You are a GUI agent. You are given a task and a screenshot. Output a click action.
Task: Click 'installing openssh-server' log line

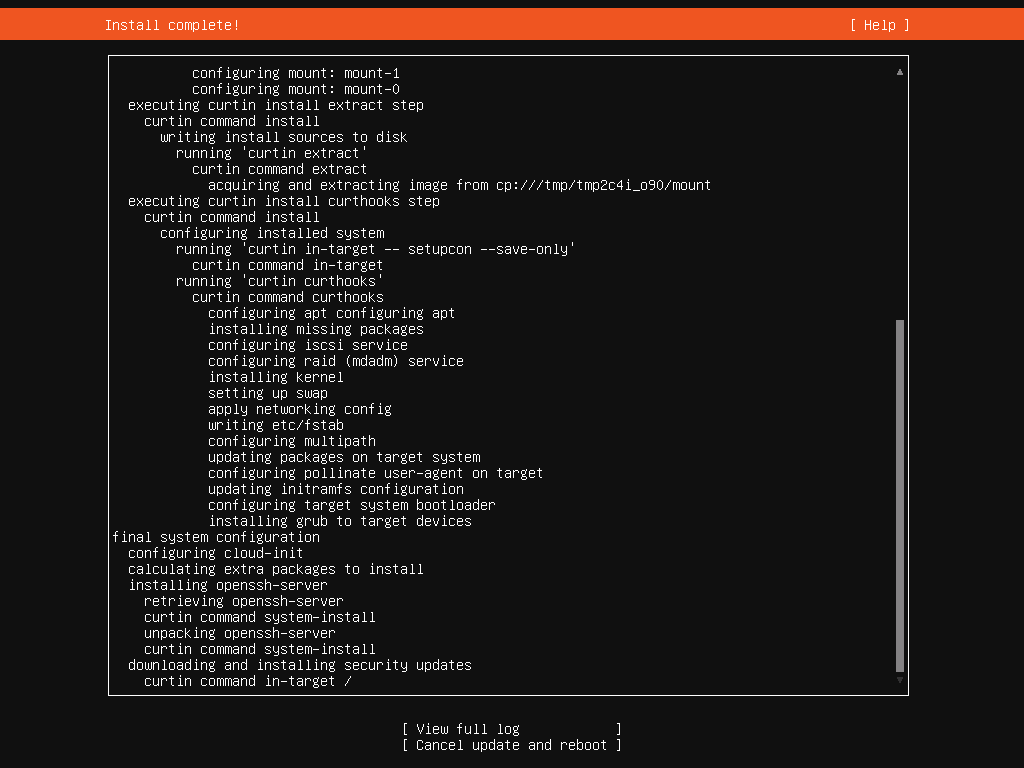tap(228, 585)
